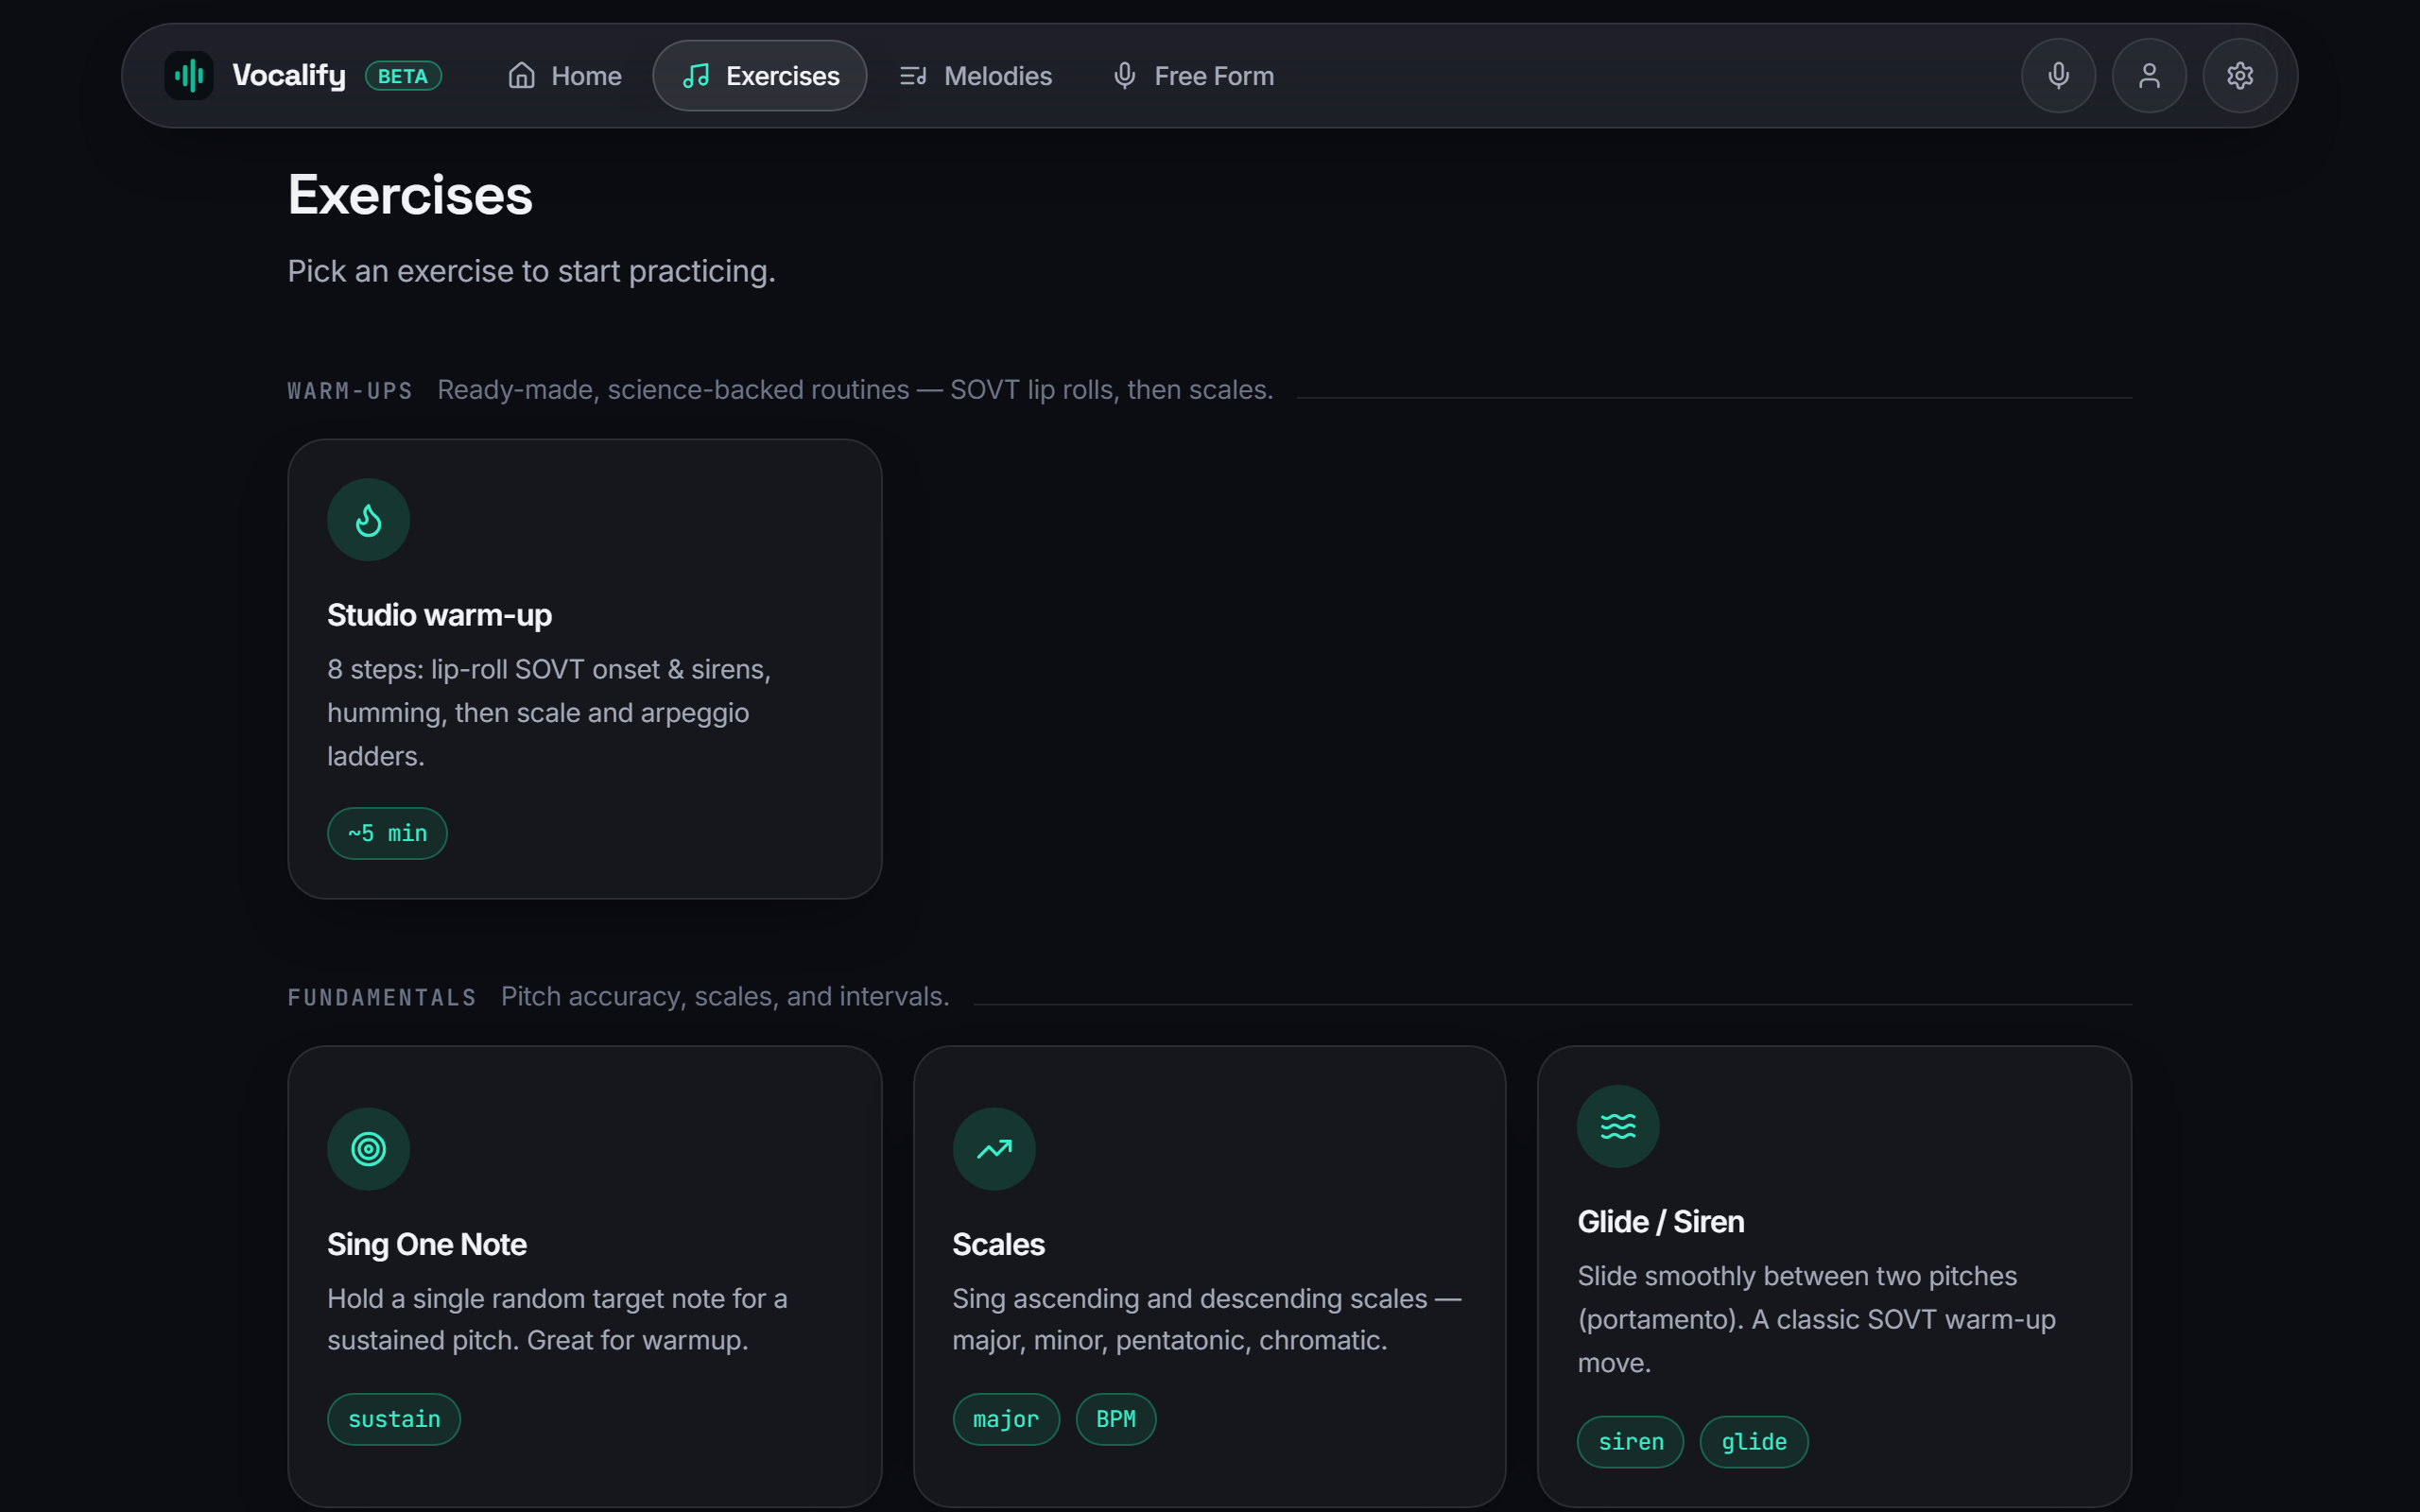Screen dimensions: 2420x1512
Task: Click the sustain tag
Action: pos(394,1419)
